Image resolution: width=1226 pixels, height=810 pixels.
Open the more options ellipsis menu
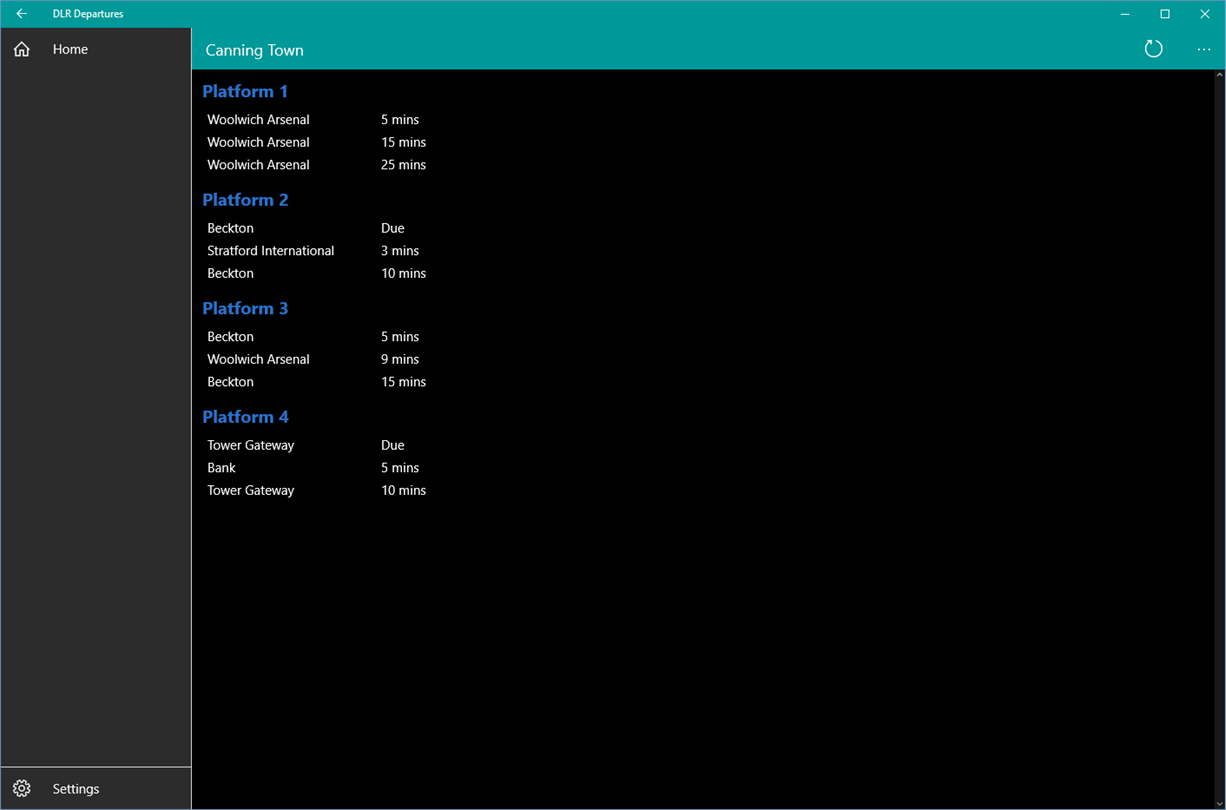[1204, 49]
